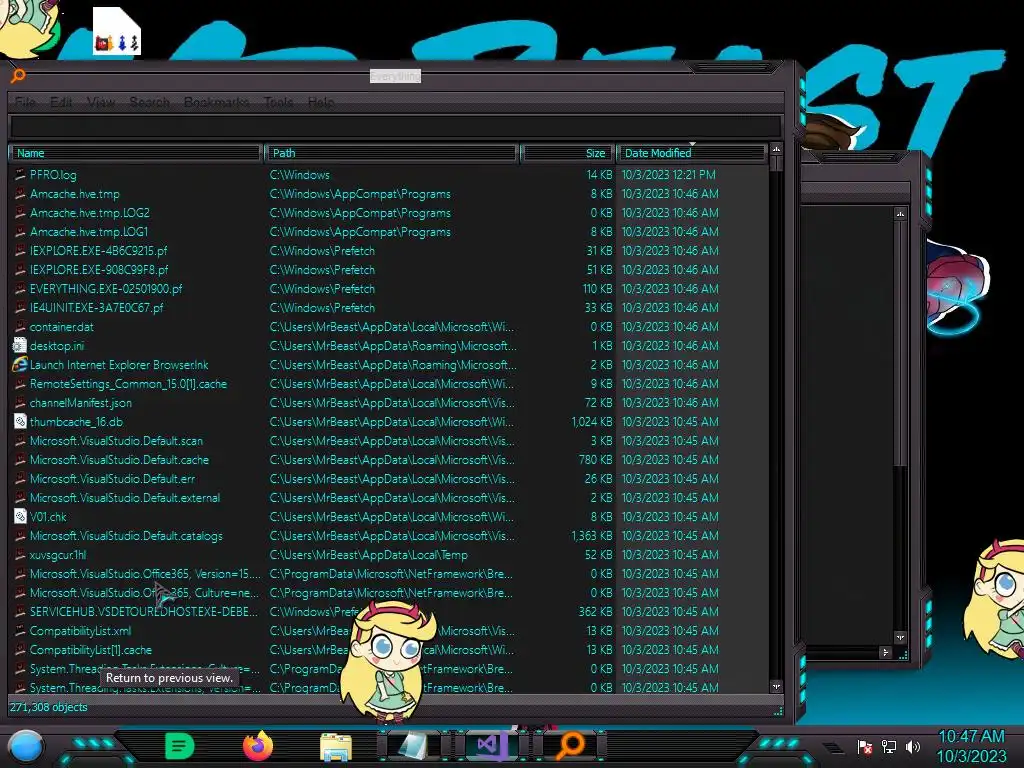Select Microsoft.VisualStudio.Default.cache
Image resolution: width=1024 pixels, height=768 pixels.
[x=120, y=459]
